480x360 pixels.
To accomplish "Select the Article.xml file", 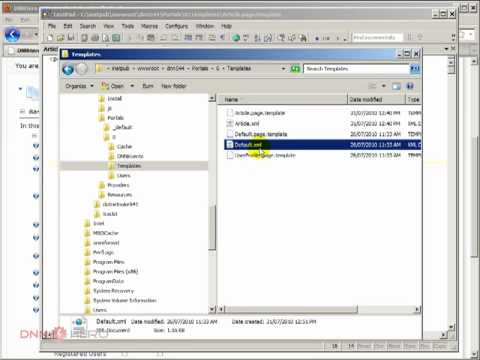I will (243, 124).
